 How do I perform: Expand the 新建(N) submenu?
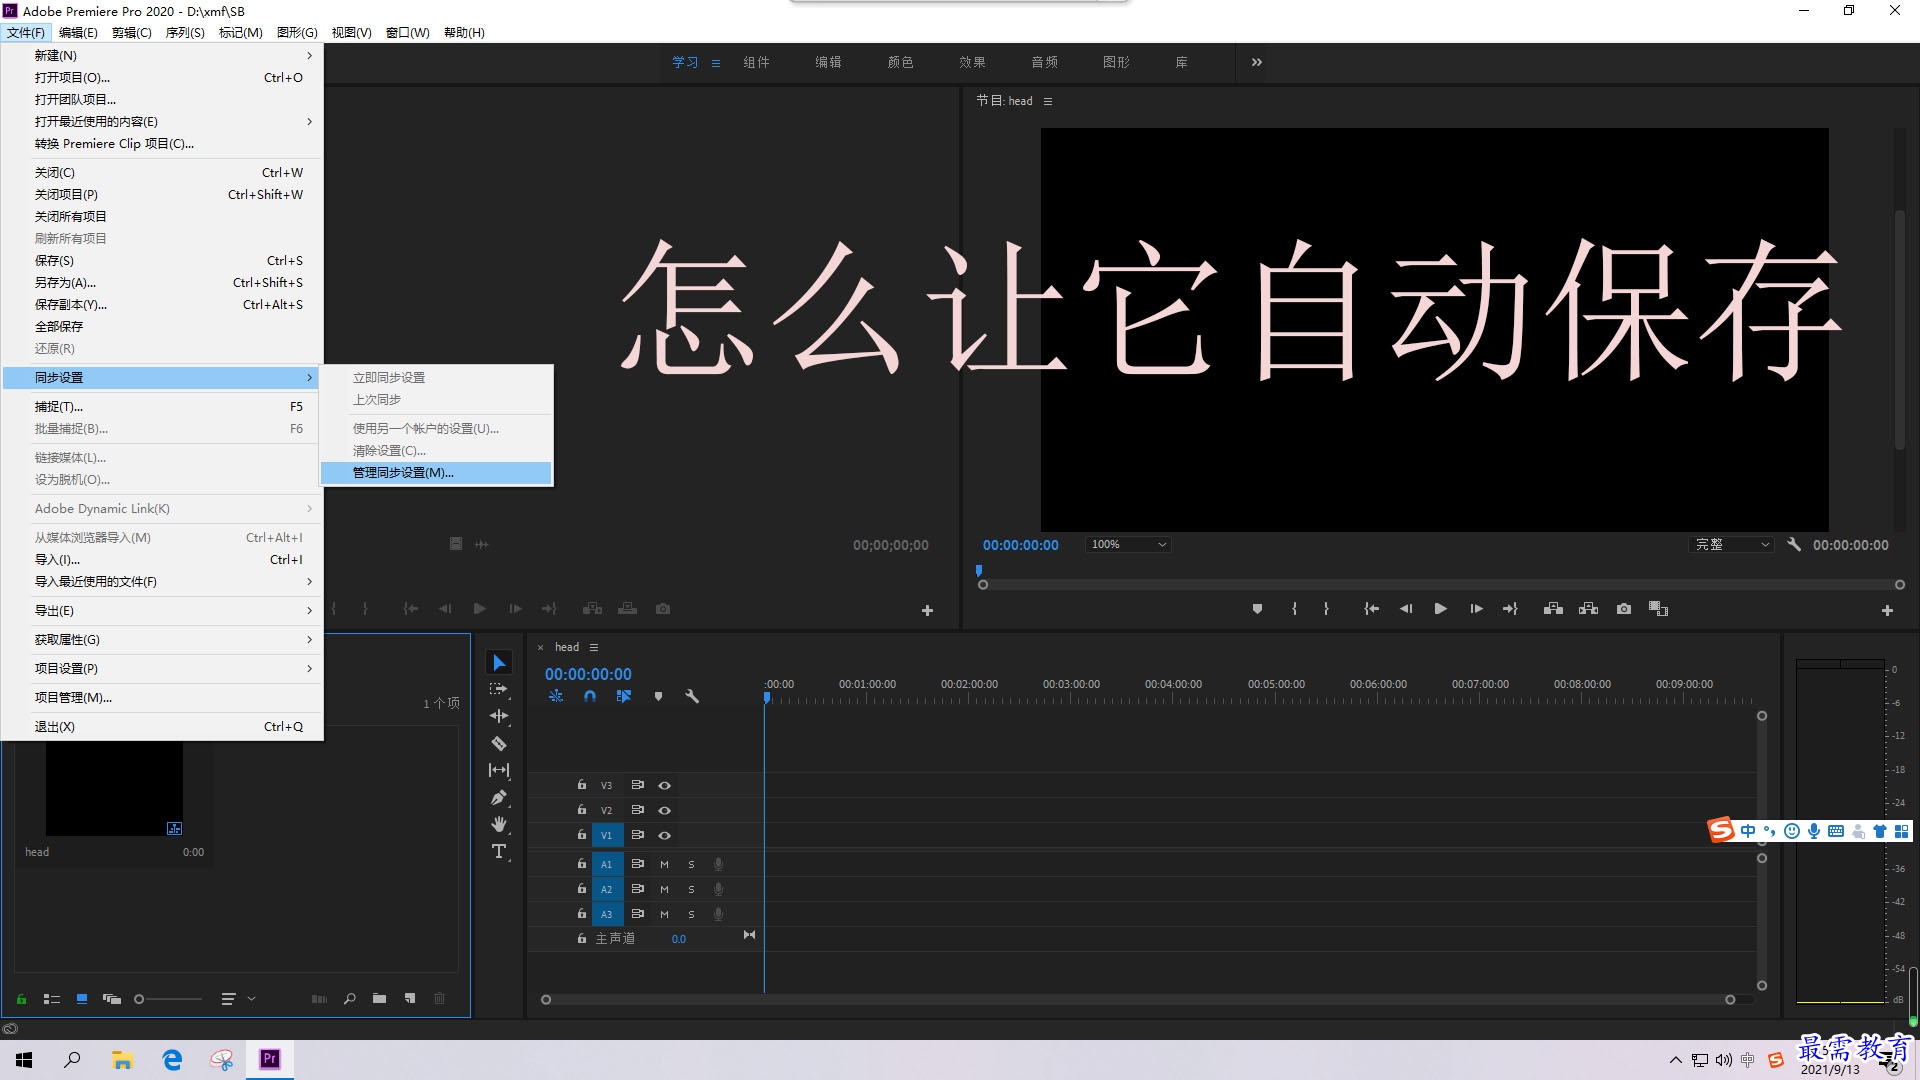[162, 55]
